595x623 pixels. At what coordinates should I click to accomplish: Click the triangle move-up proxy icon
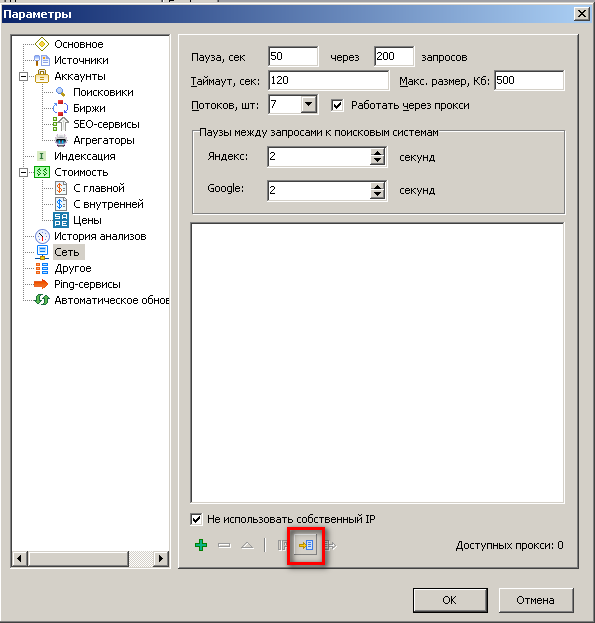pyautogui.click(x=247, y=545)
